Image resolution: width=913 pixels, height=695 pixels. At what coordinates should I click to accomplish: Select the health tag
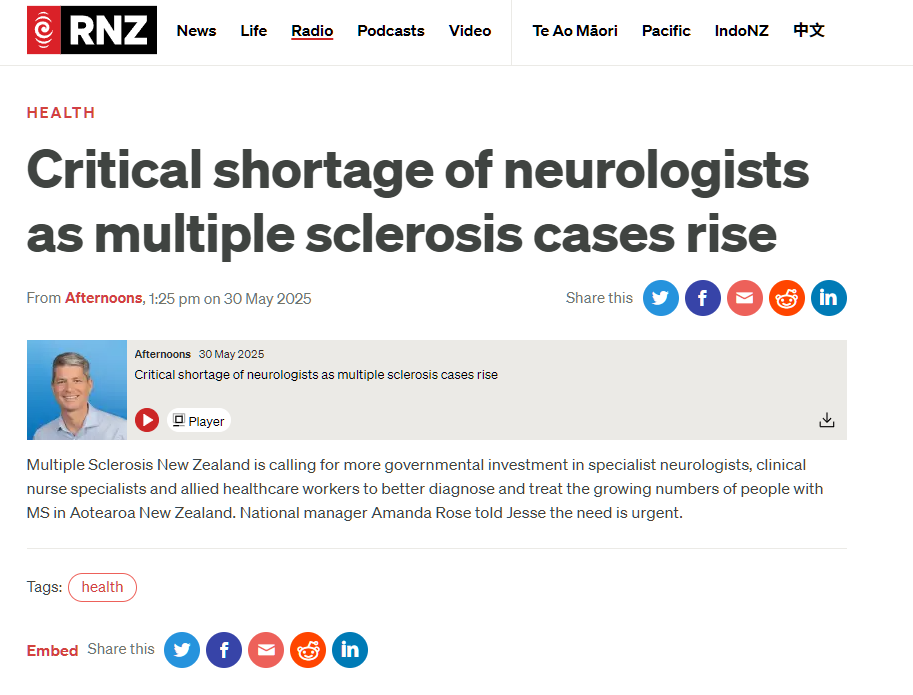pos(102,587)
